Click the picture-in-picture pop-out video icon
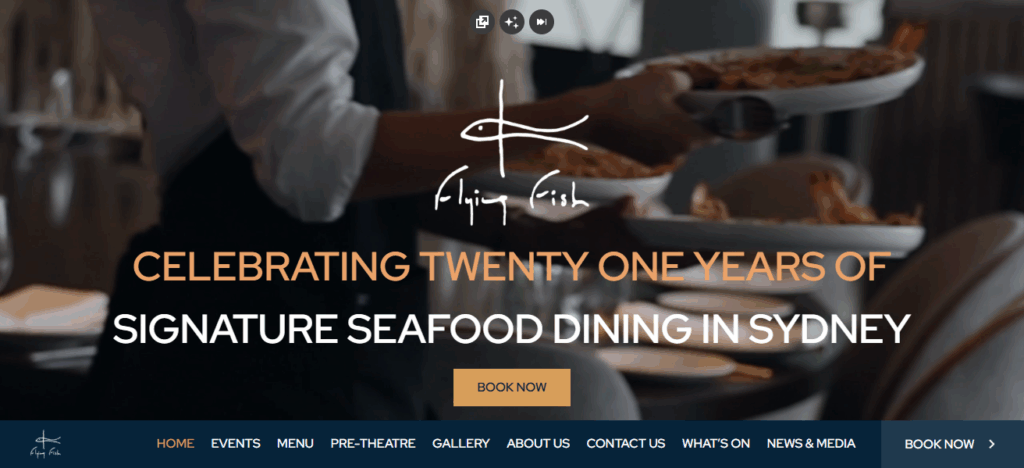This screenshot has height=468, width=1024. tap(482, 22)
